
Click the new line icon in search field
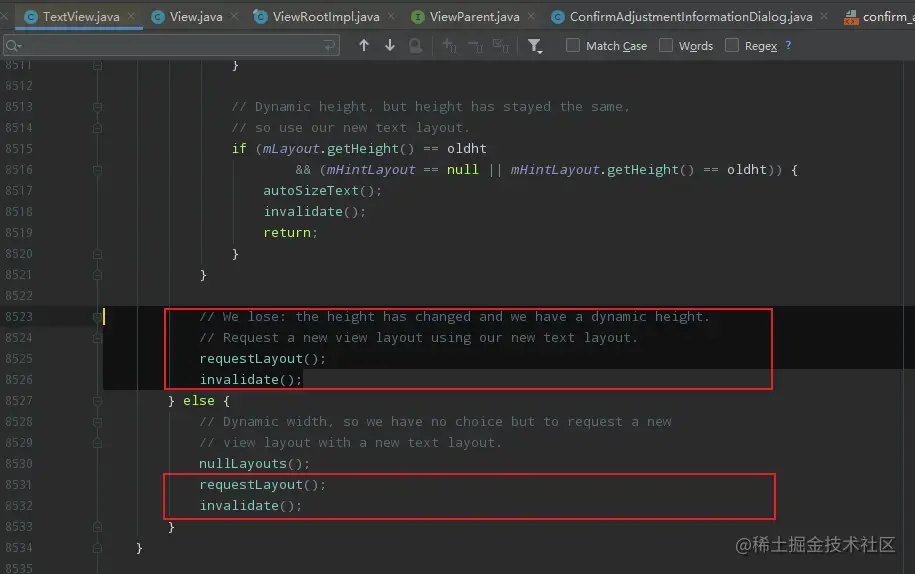tap(329, 46)
